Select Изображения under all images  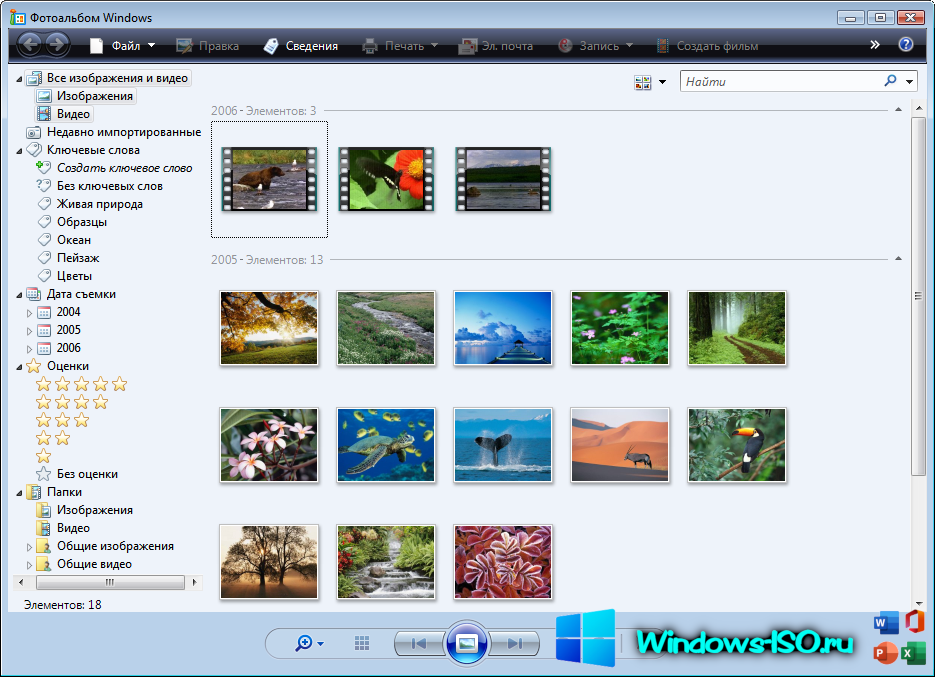pos(85,96)
